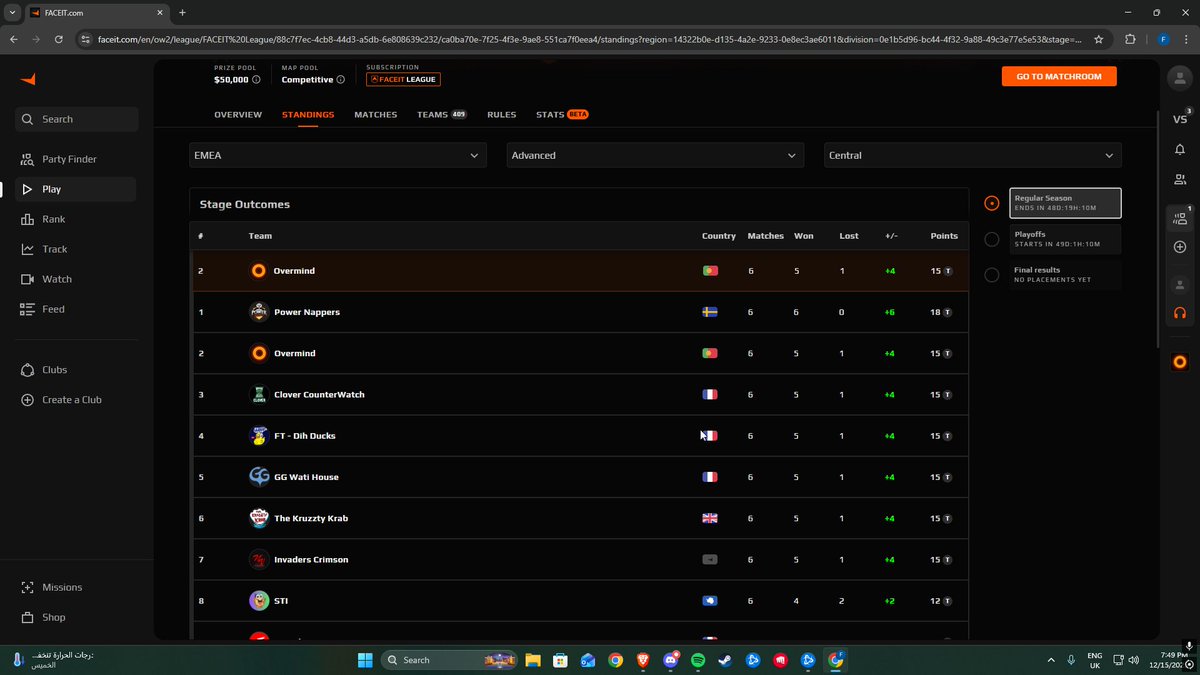Switch to the Matches tab

click(x=376, y=115)
